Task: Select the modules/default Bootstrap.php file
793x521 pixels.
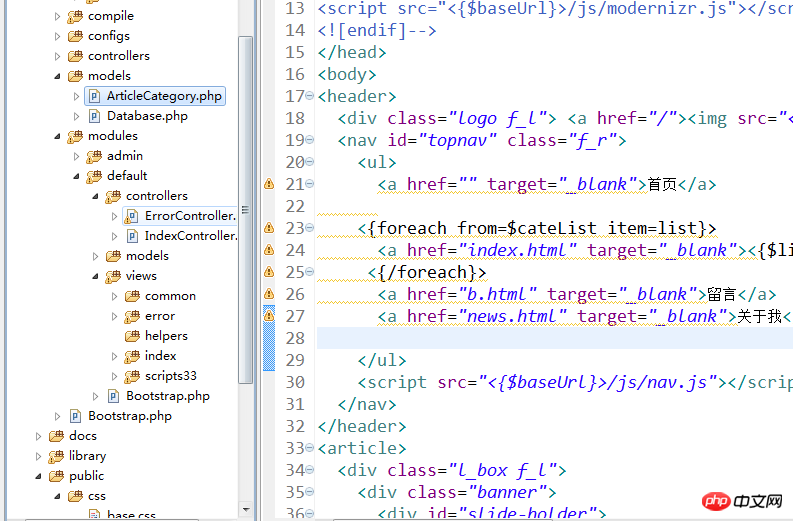Action: pos(168,396)
